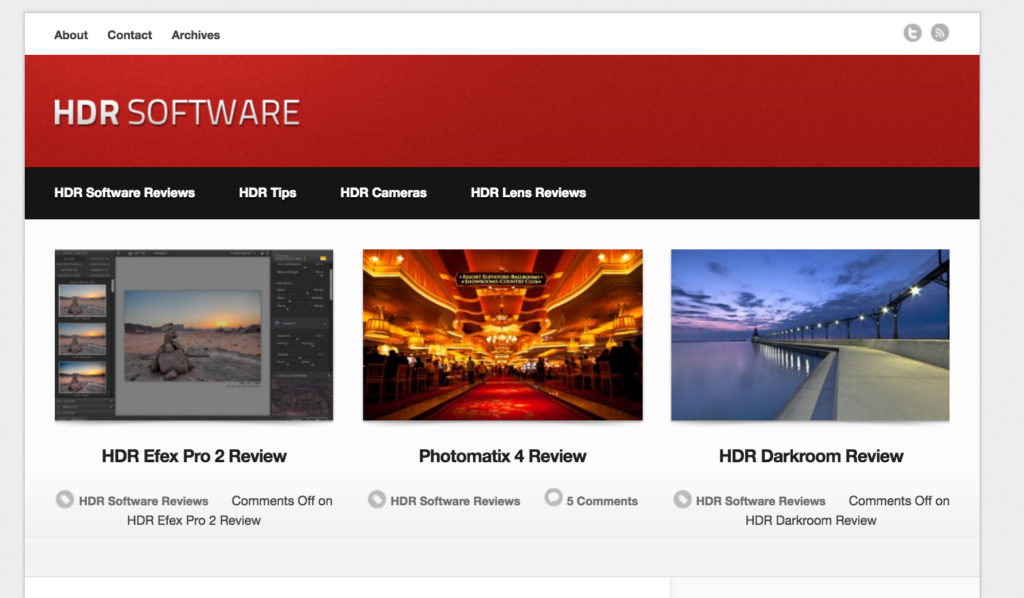Screen dimensions: 1024x598
Task: Open the HDR Tips navigation item
Action: [x=268, y=193]
